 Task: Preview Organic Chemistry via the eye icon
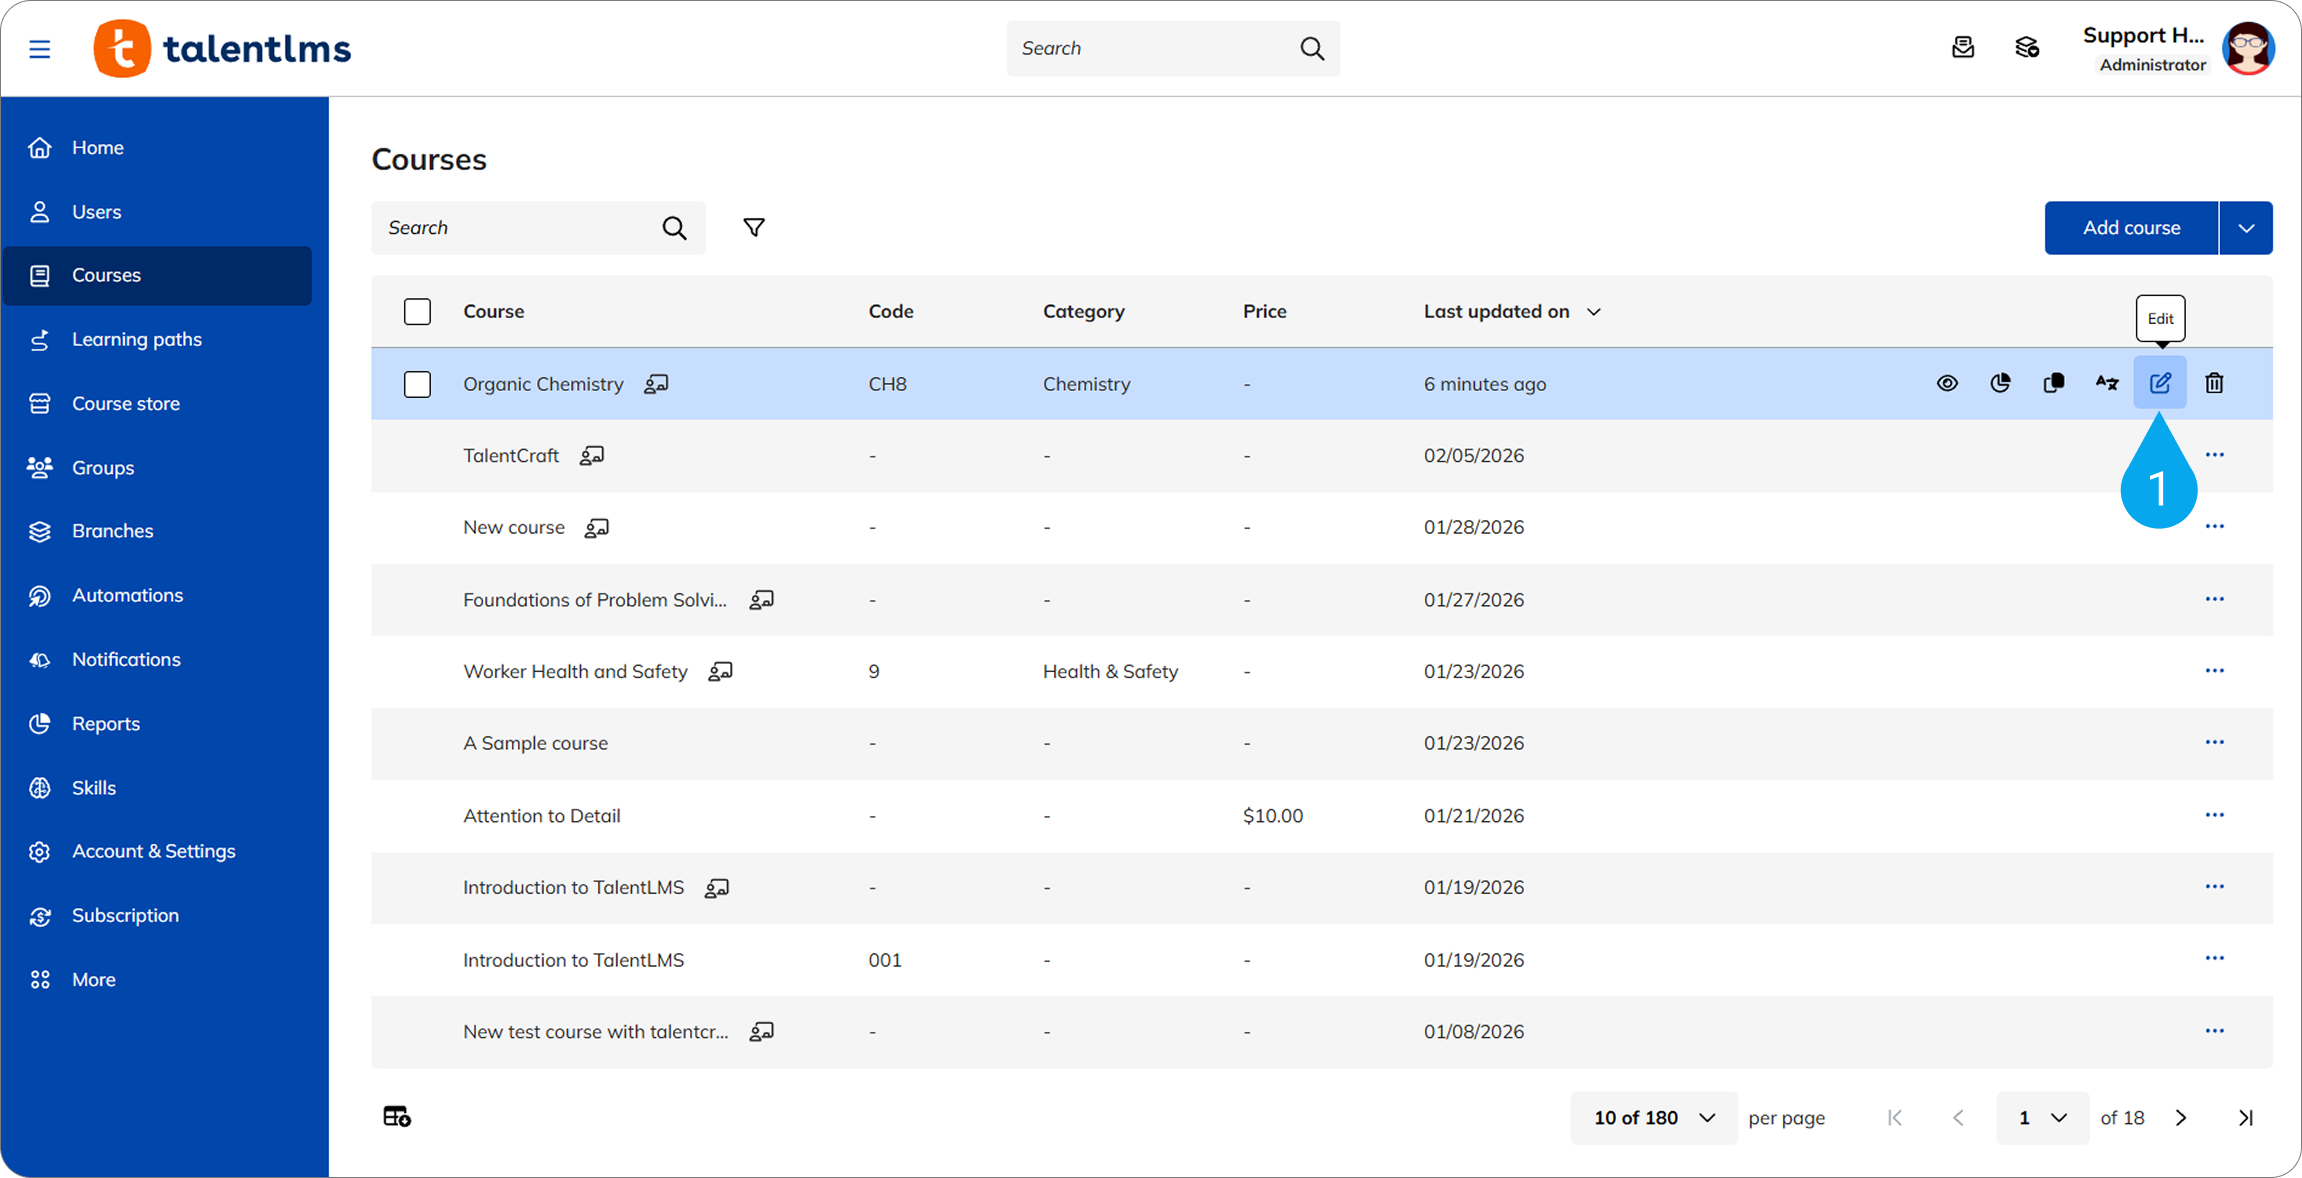1946,383
